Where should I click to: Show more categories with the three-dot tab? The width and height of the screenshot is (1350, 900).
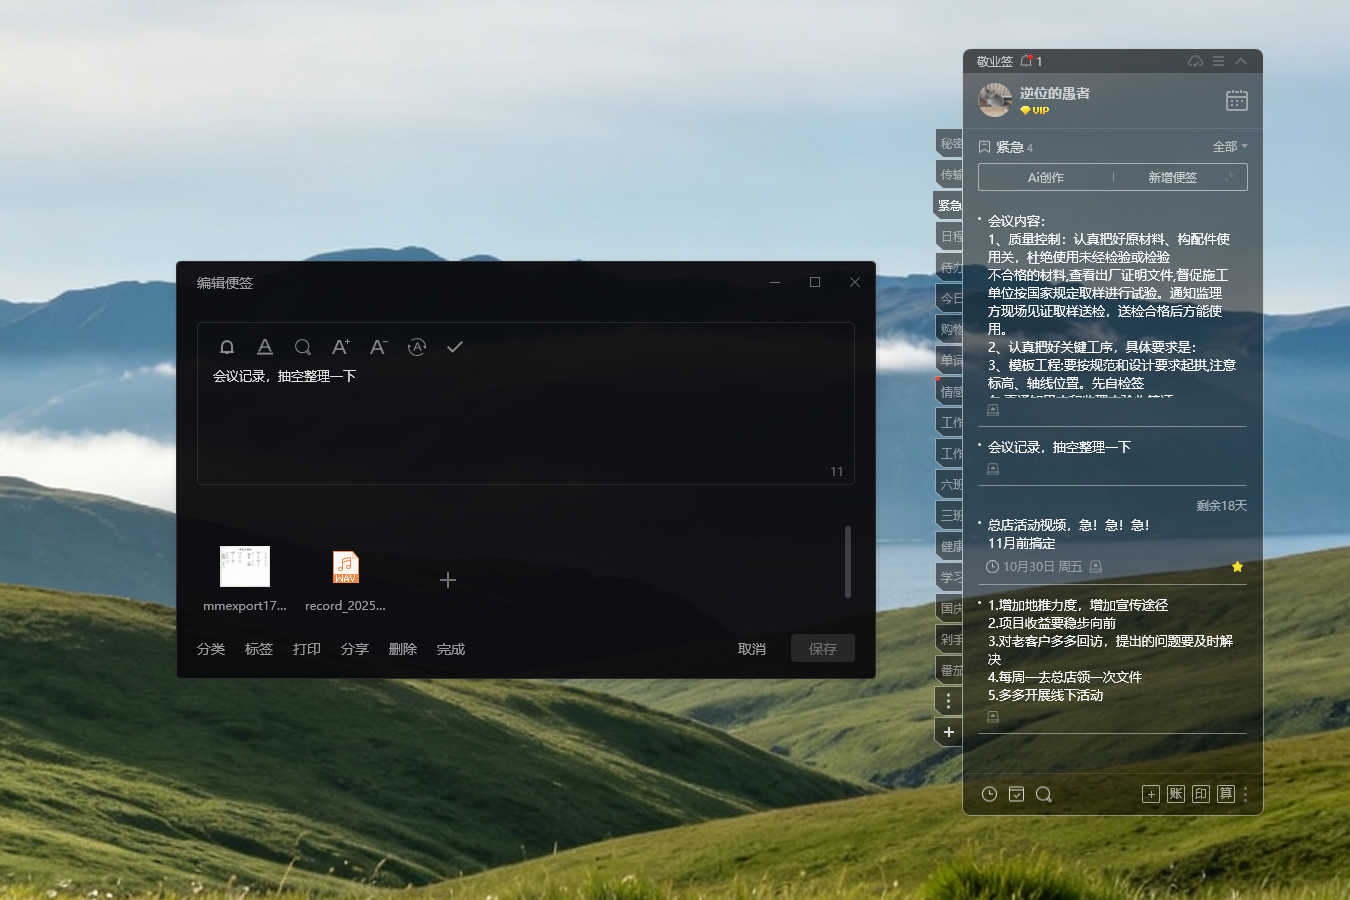(949, 701)
